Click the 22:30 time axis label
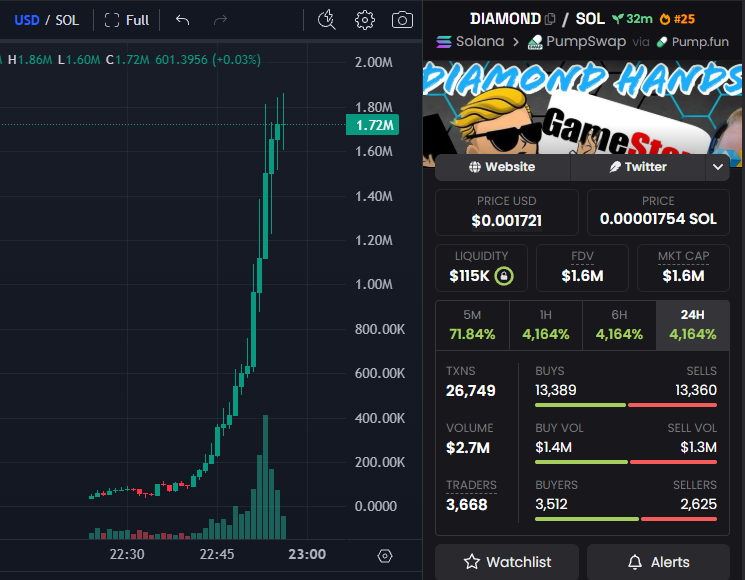Viewport: 745px width, 580px height. [127, 554]
